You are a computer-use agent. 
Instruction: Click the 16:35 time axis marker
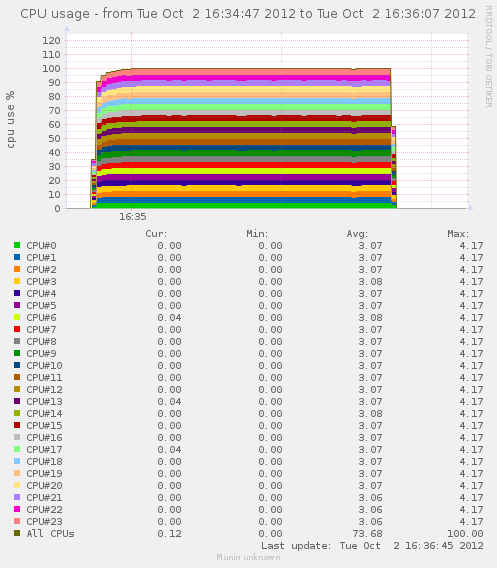133,217
